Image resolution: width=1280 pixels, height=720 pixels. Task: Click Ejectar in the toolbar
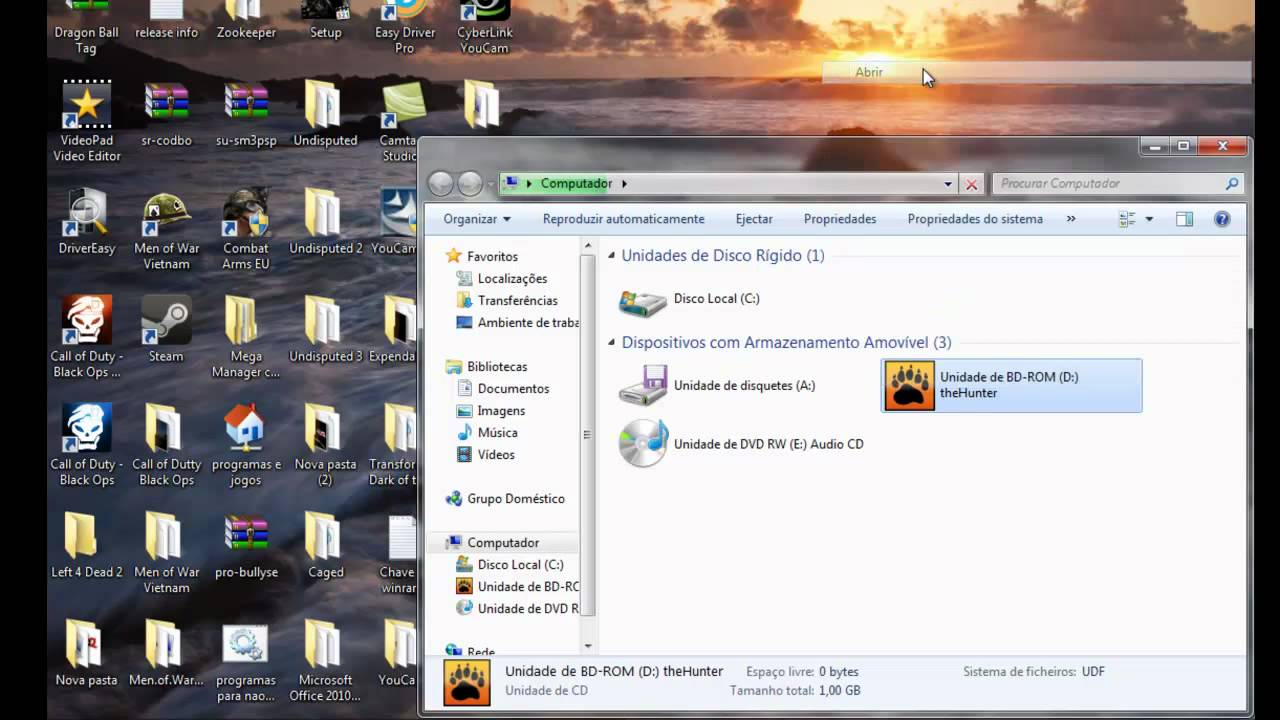(x=754, y=219)
